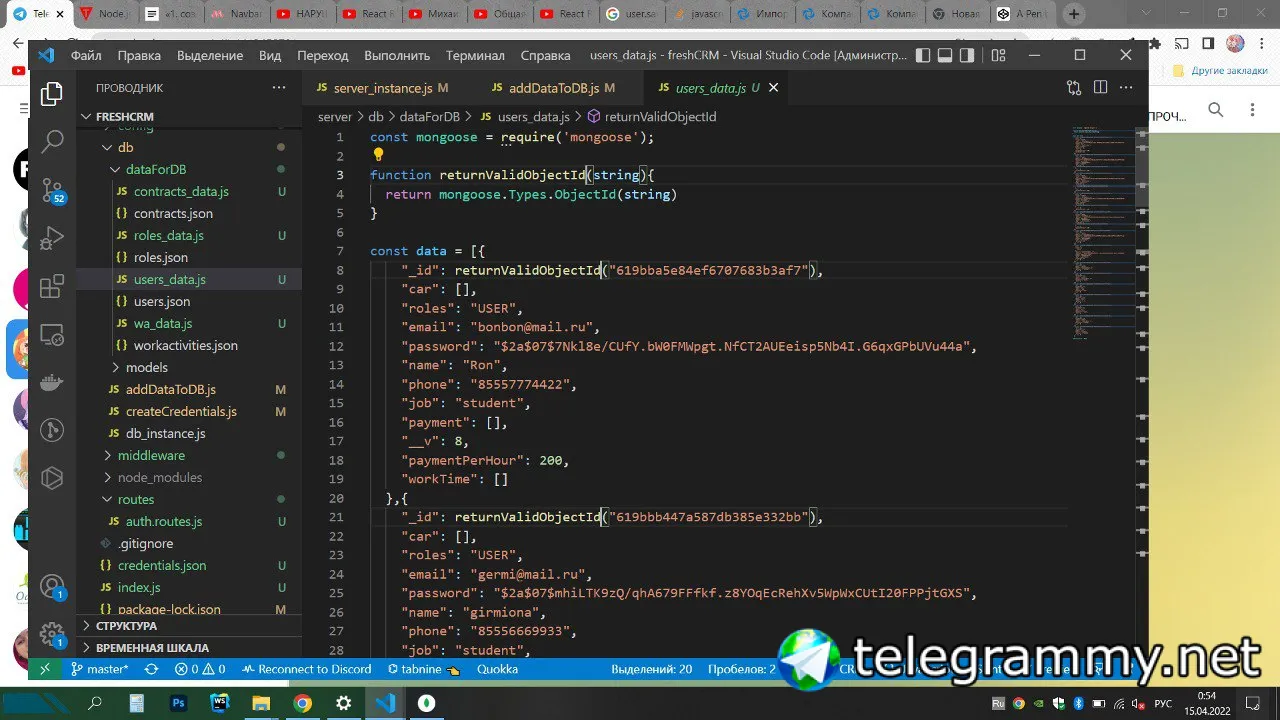Open Chrome from the Windows taskbar
The height and width of the screenshot is (720, 1280).
pyautogui.click(x=302, y=703)
